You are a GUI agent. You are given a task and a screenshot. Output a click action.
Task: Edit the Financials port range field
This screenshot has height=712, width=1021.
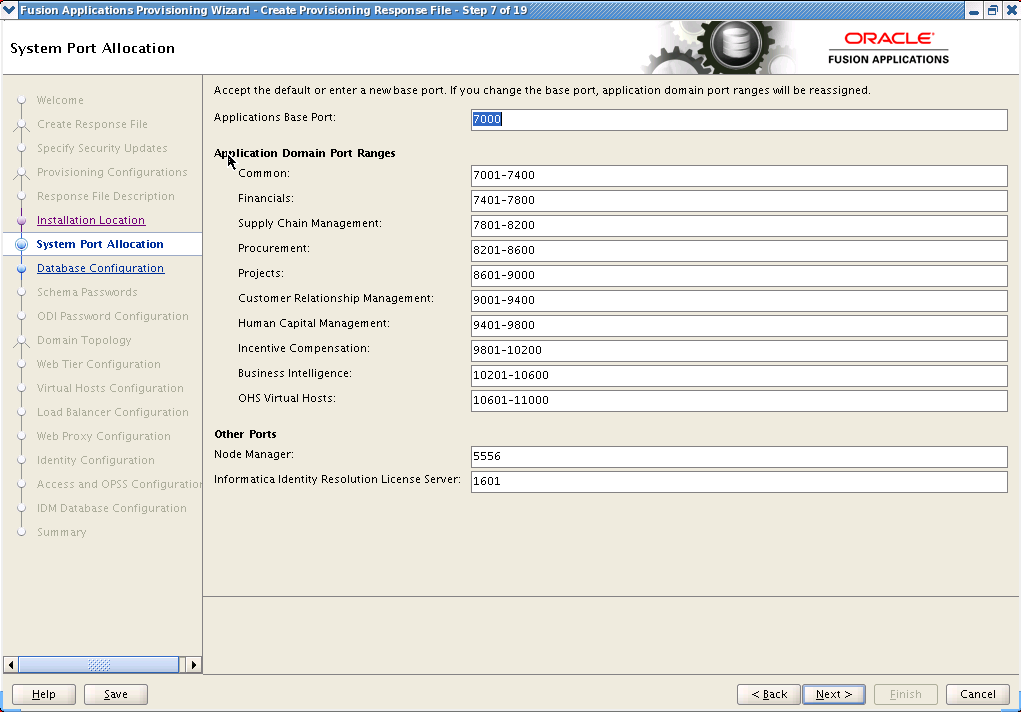click(x=739, y=200)
